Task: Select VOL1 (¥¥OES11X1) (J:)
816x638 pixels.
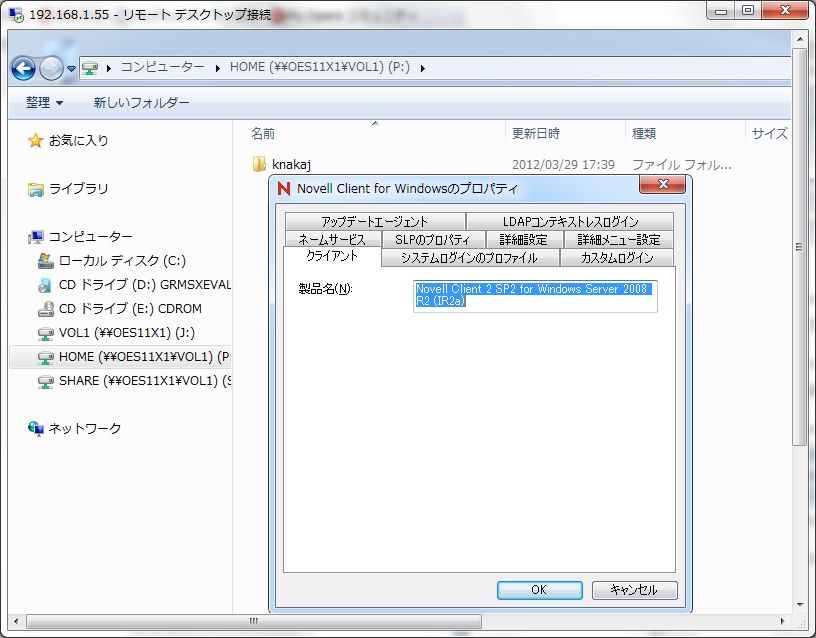Action: [x=127, y=333]
